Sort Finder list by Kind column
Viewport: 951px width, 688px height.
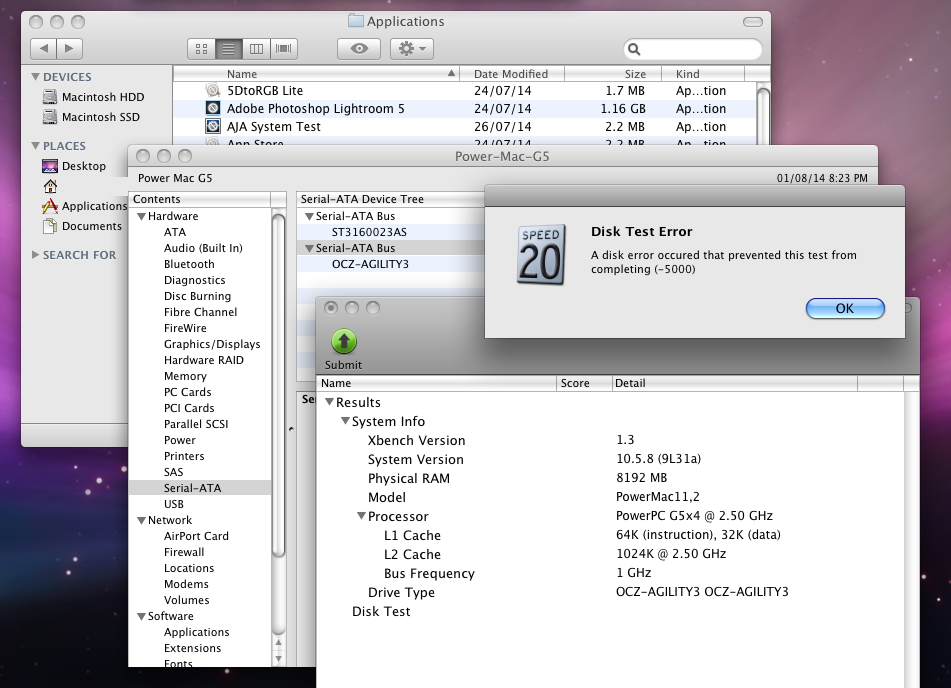point(702,74)
